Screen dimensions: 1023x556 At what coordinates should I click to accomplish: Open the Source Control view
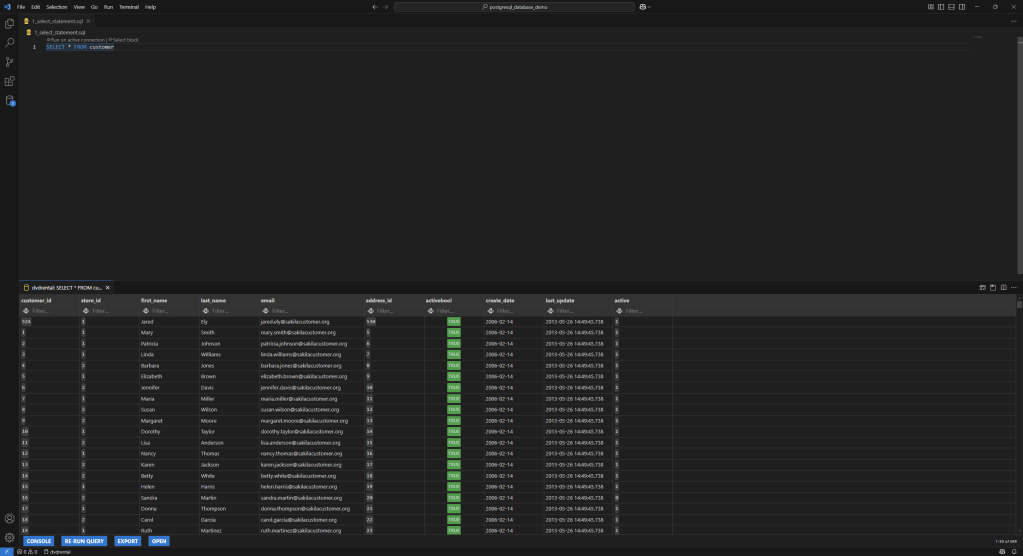10,62
